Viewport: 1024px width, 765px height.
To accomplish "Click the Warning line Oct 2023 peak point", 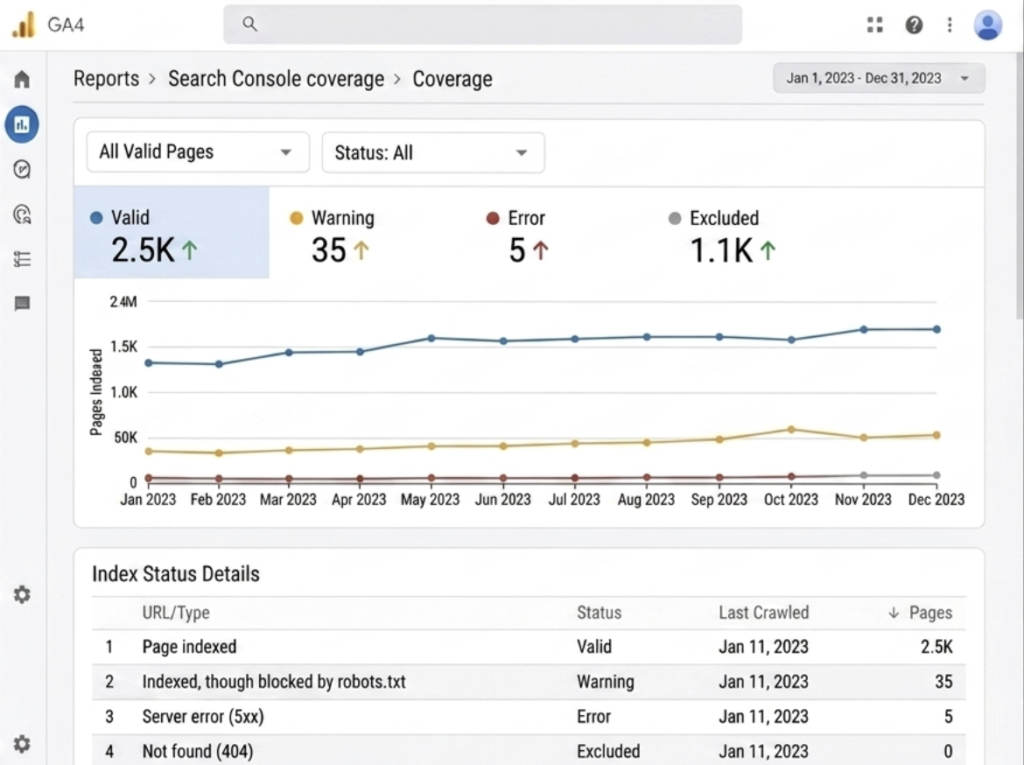I will click(792, 430).
